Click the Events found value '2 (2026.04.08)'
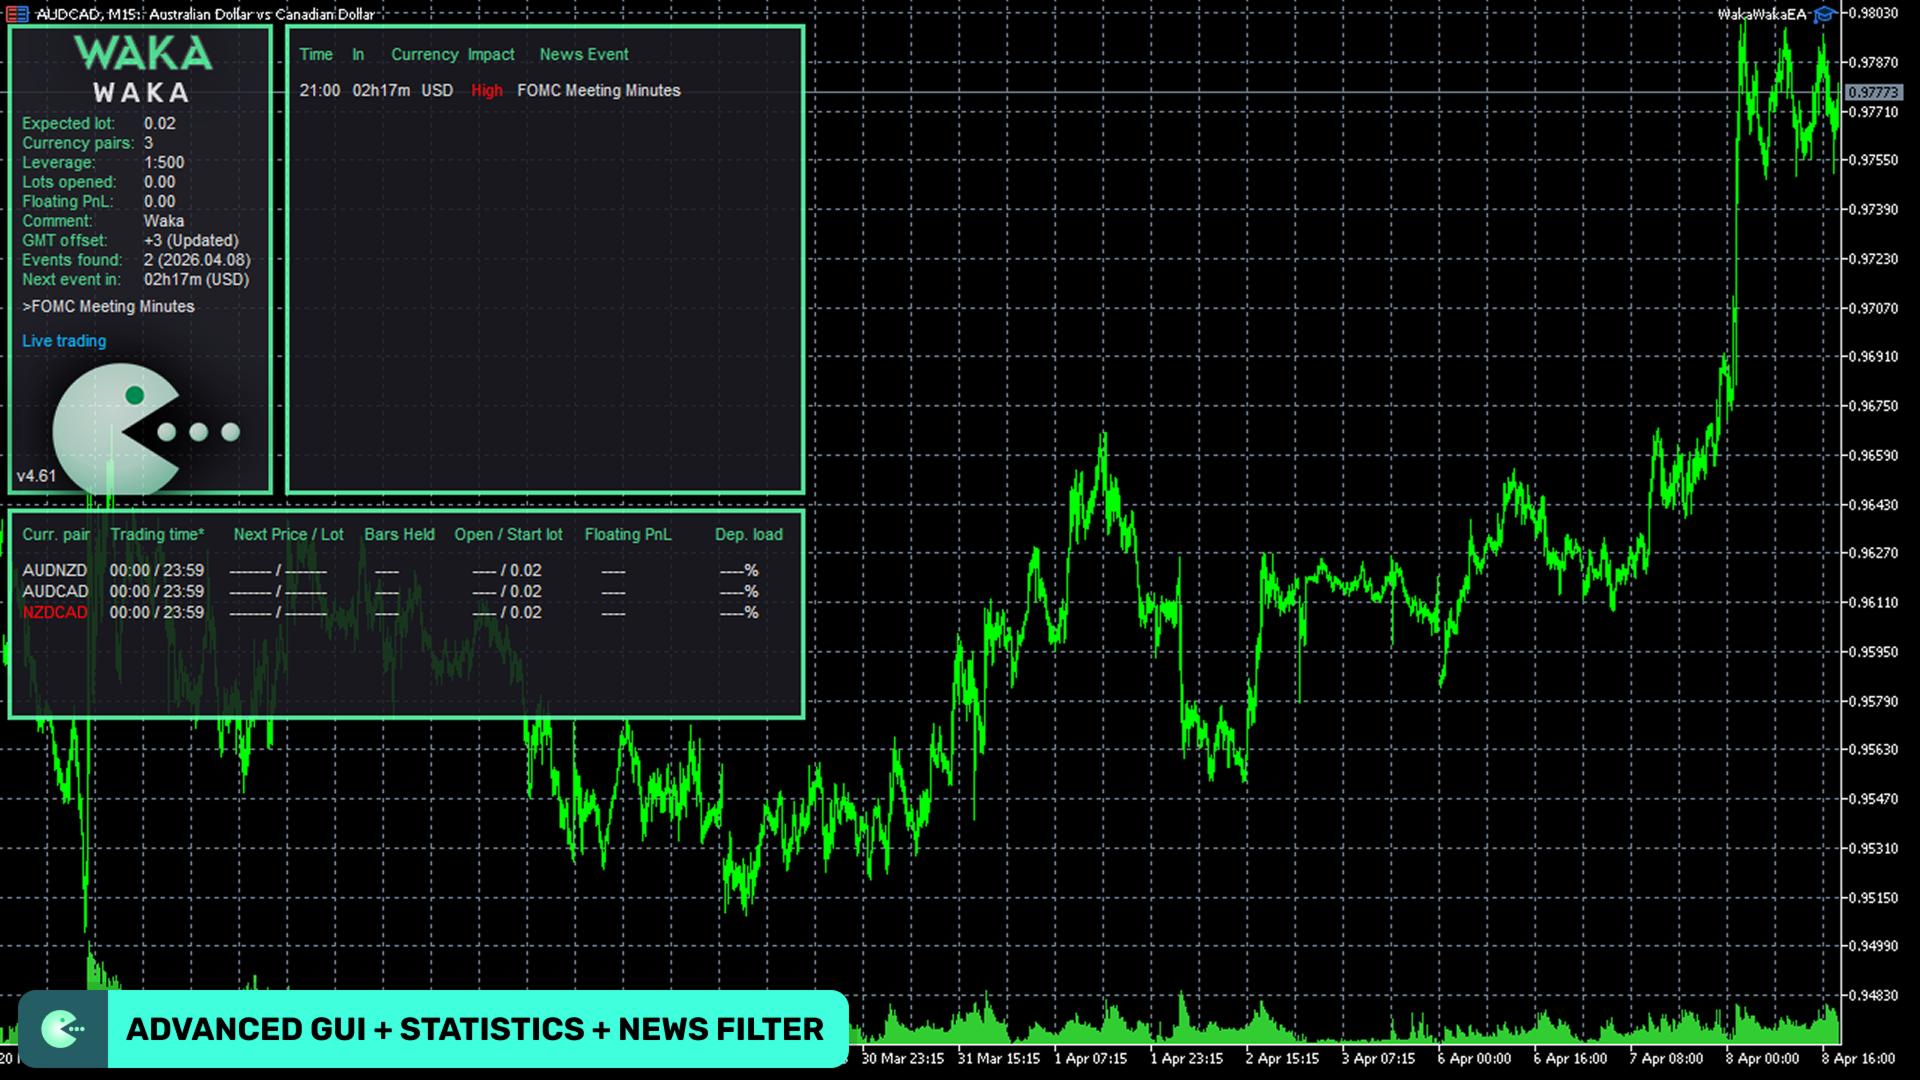Image resolution: width=1920 pixels, height=1080 pixels. coord(197,260)
